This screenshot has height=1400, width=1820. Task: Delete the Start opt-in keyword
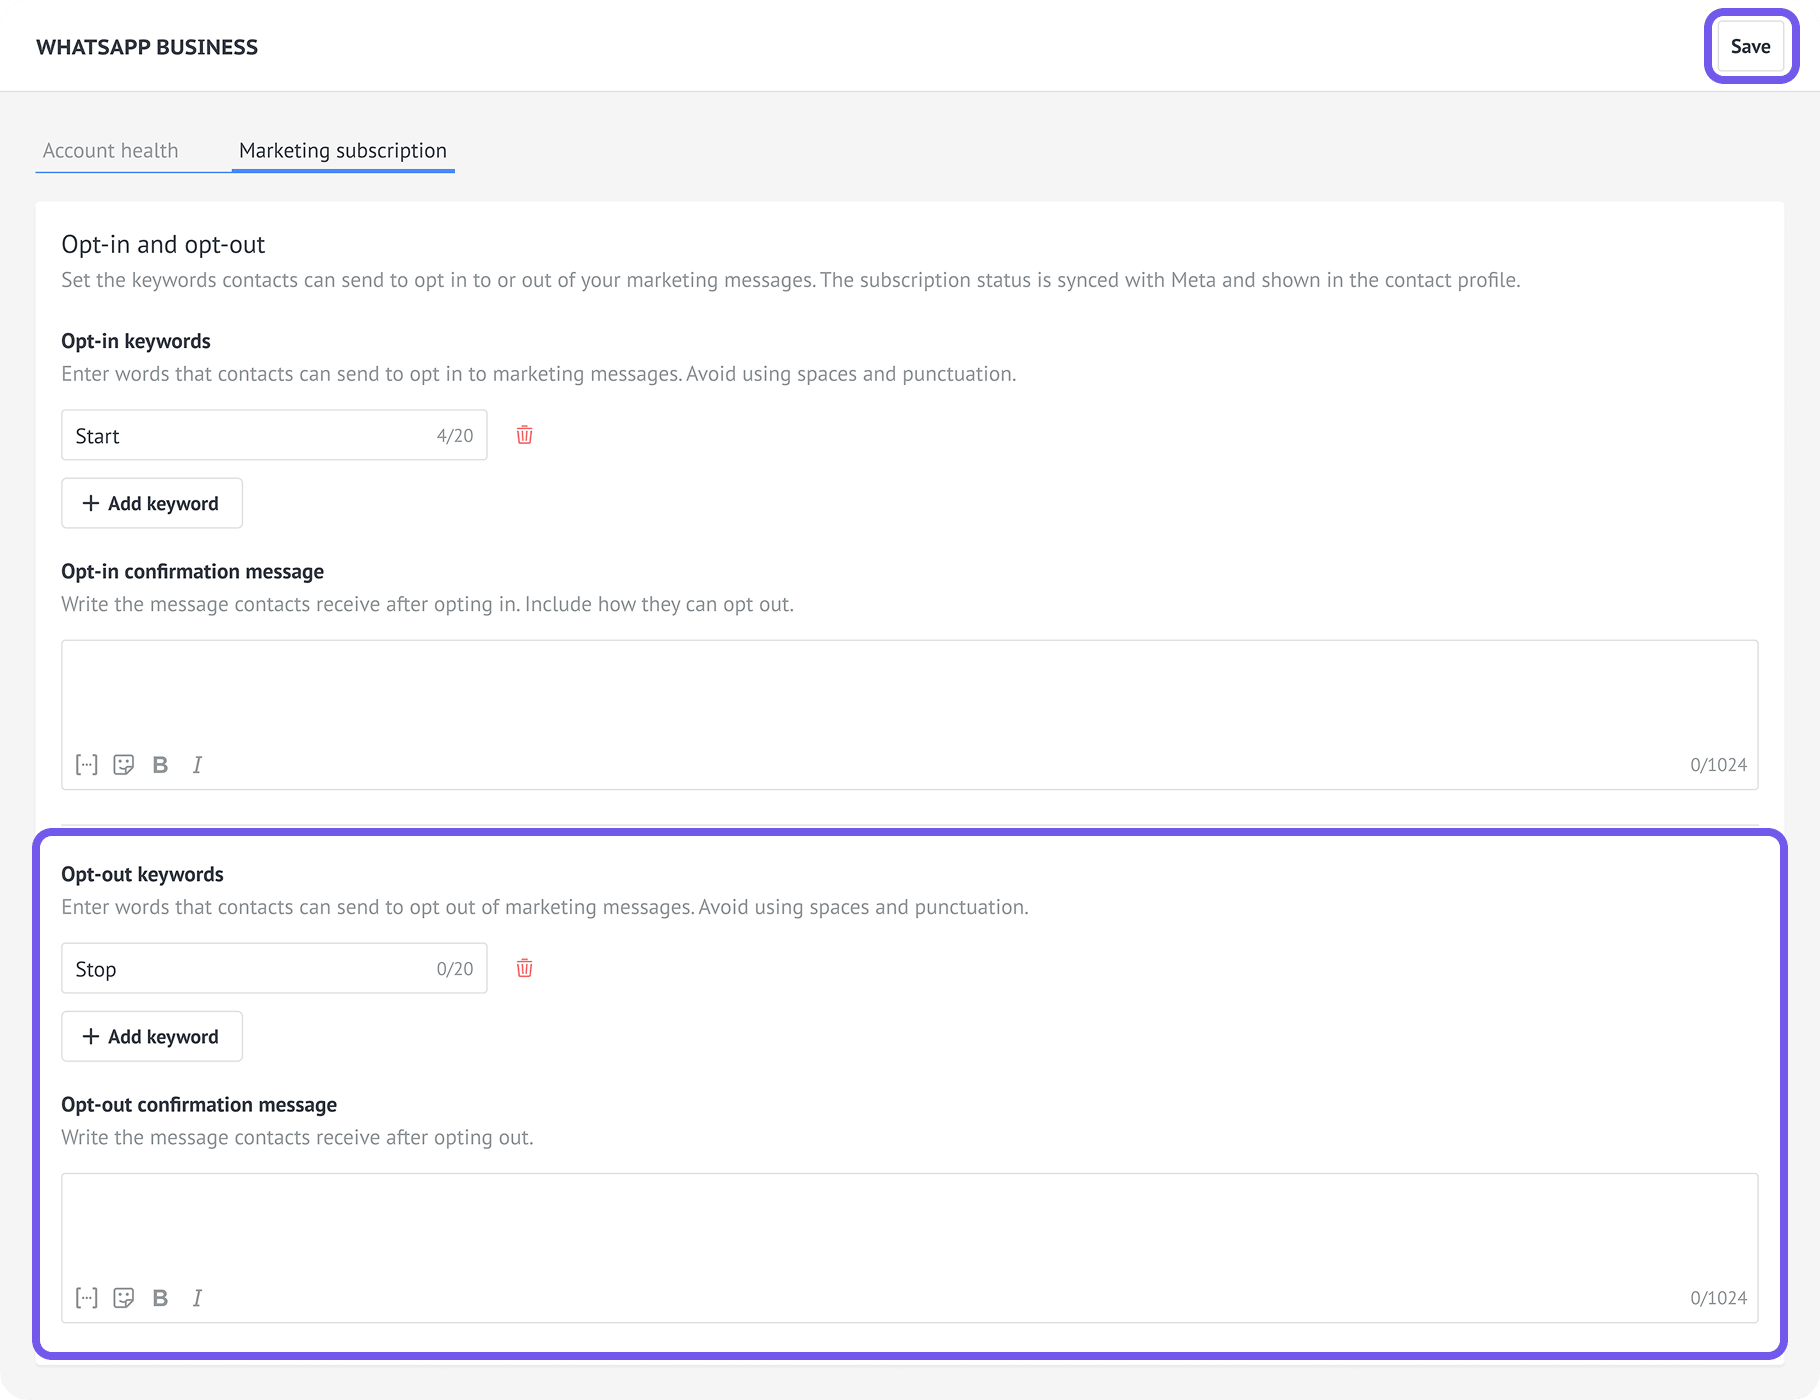[x=524, y=435]
